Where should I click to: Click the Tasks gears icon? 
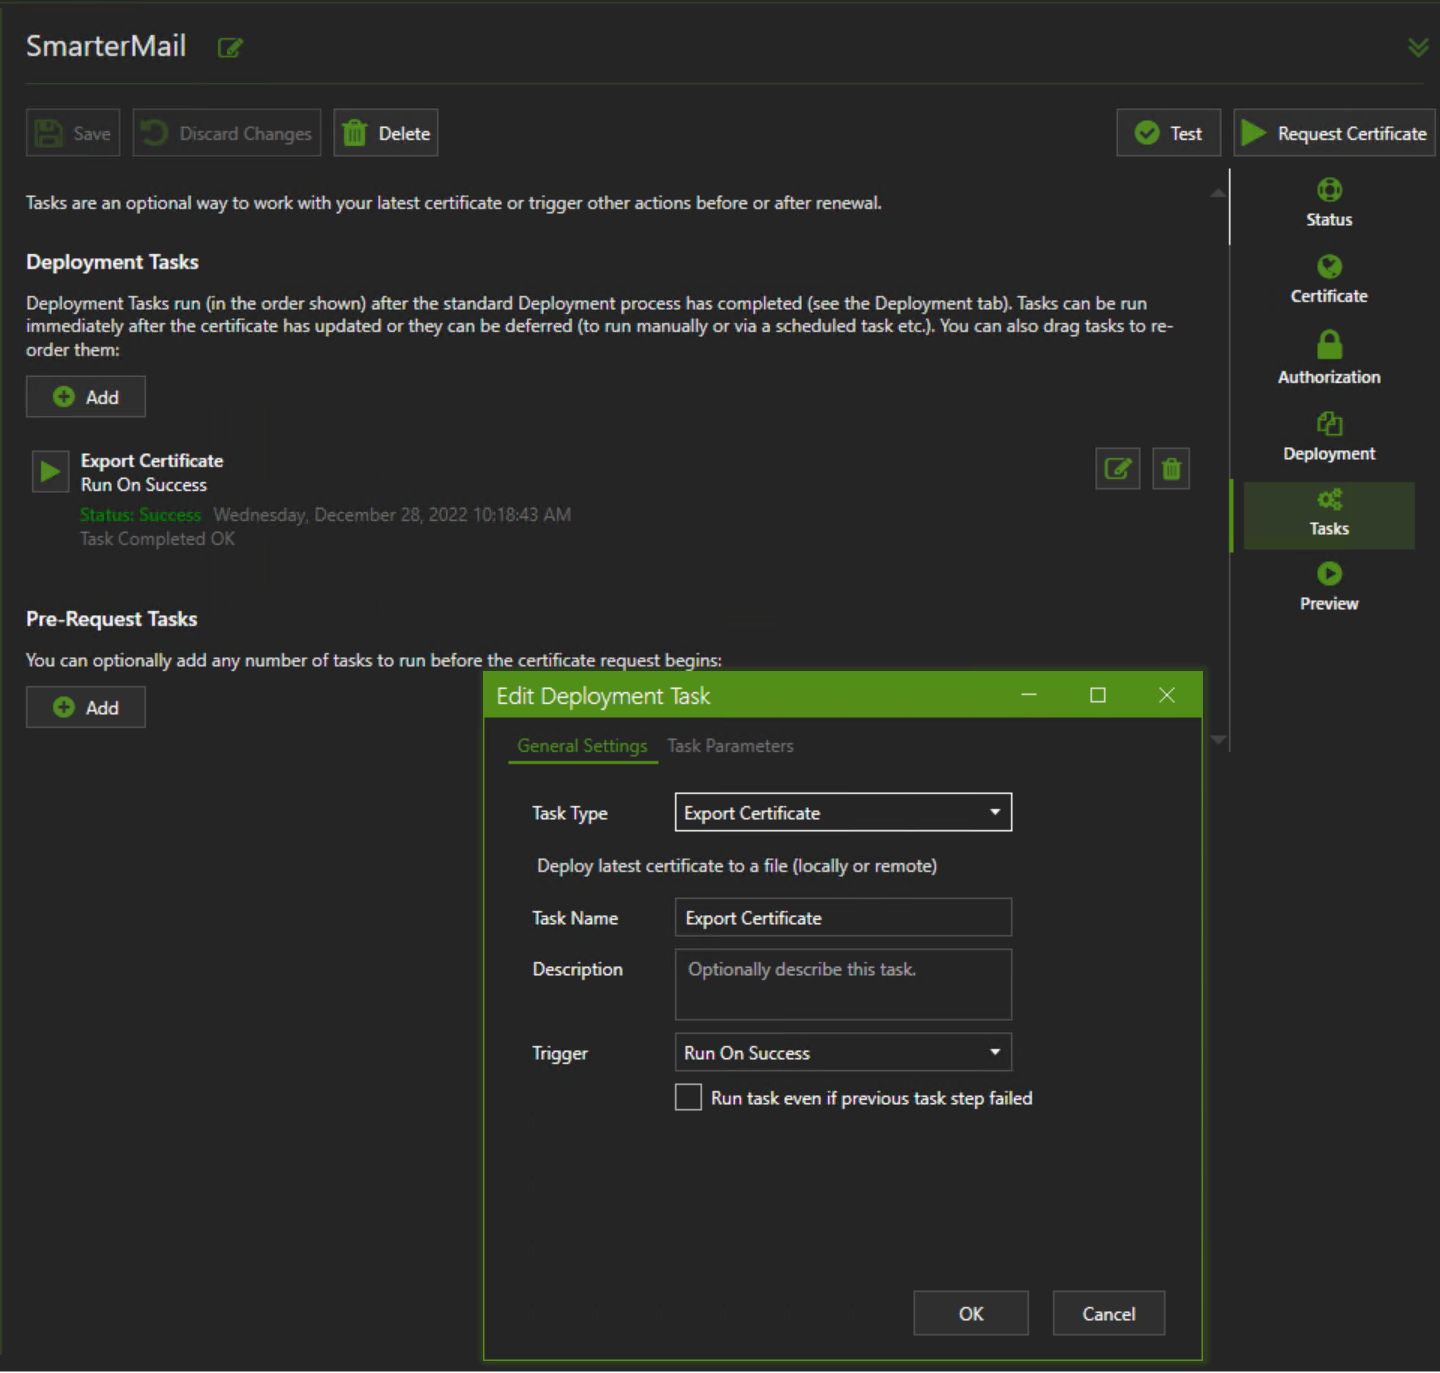1329,499
